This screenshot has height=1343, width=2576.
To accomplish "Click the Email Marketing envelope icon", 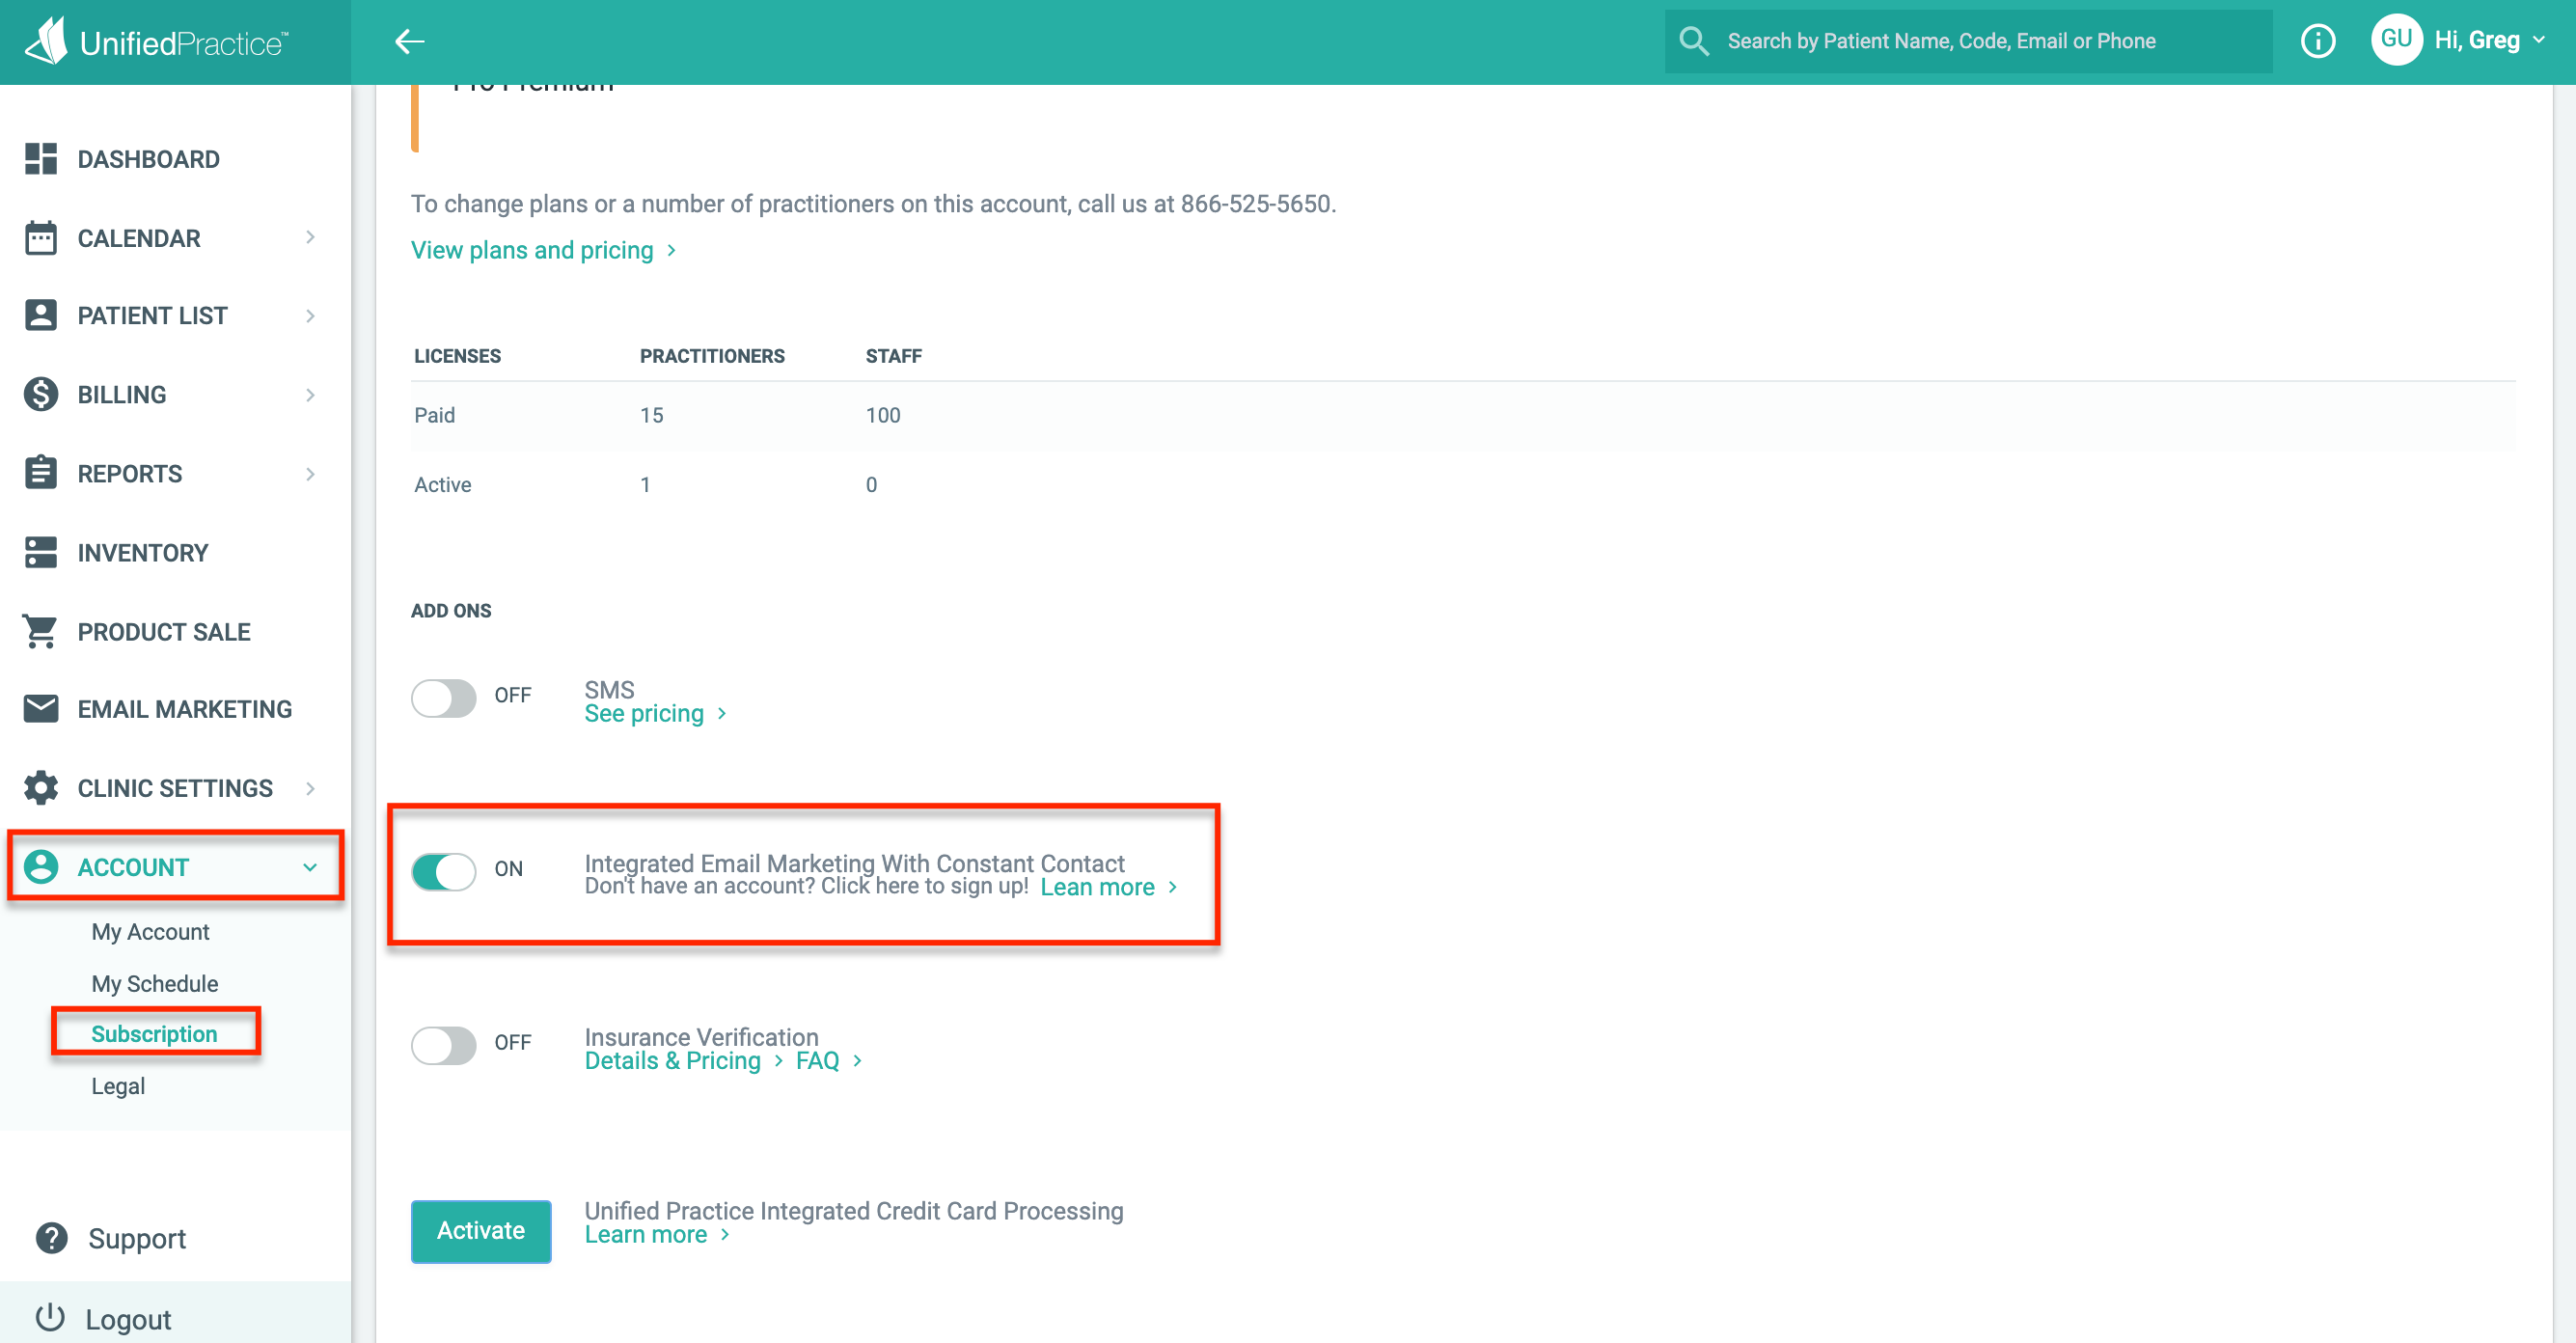I will [x=41, y=709].
